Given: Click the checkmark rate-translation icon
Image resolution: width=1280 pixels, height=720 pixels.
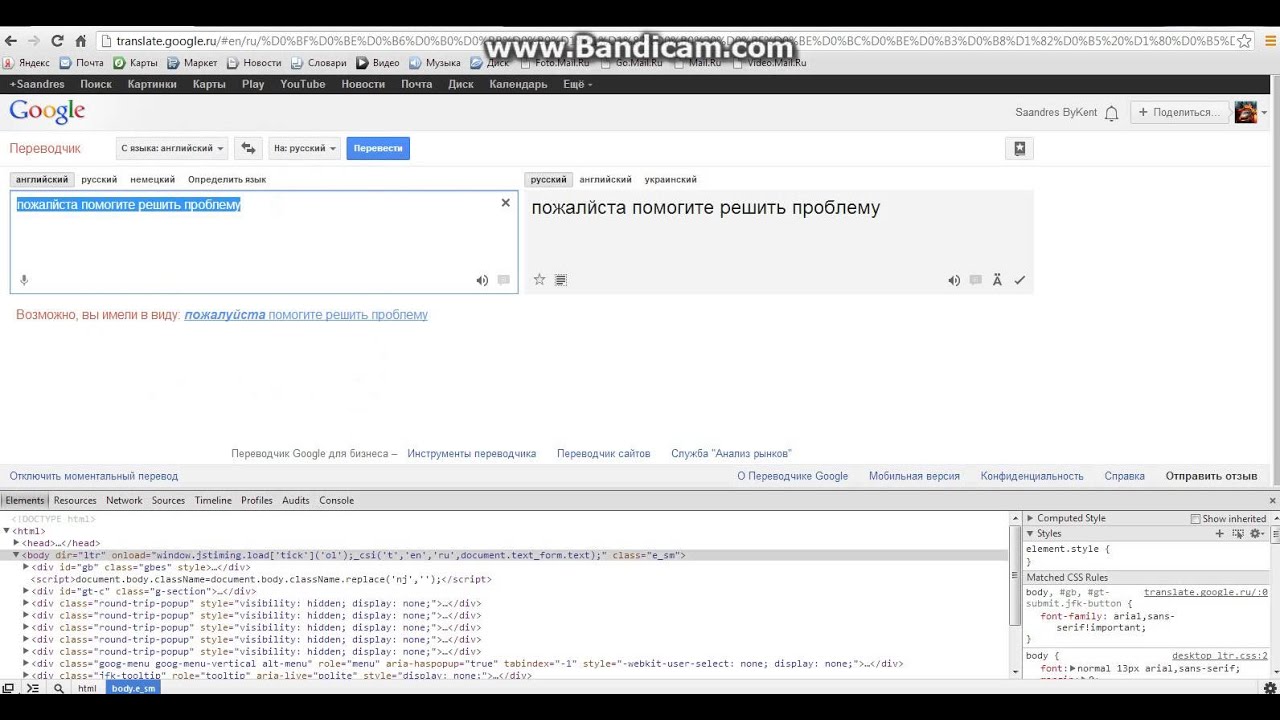Looking at the screenshot, I should [1020, 281].
